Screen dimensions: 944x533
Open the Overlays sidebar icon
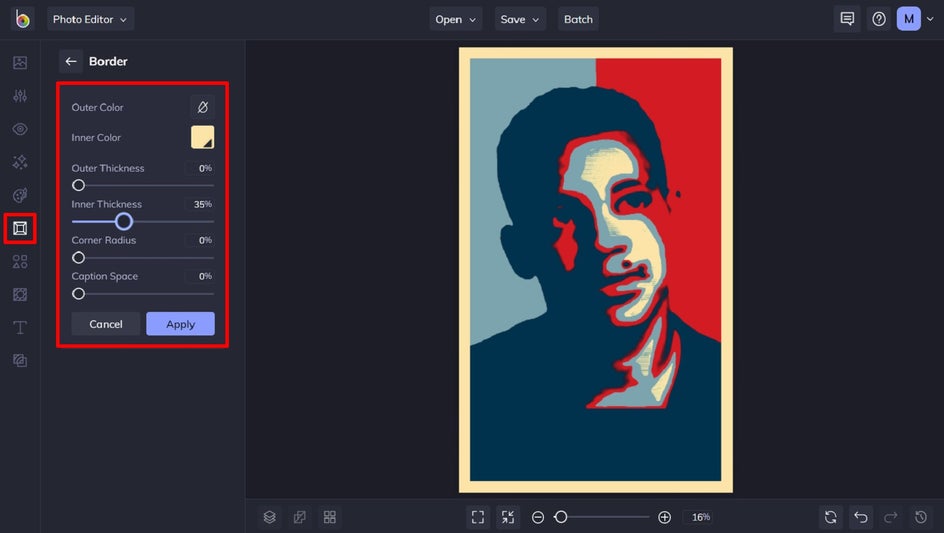20,295
